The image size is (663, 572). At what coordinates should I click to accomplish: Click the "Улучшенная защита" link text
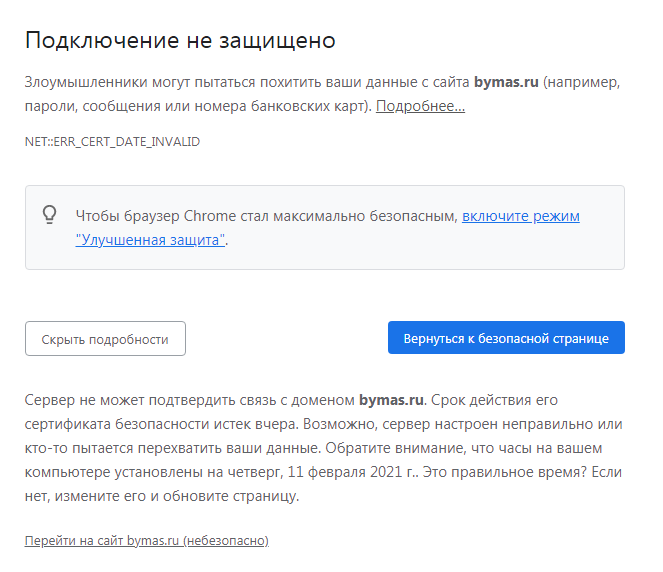pos(150,240)
